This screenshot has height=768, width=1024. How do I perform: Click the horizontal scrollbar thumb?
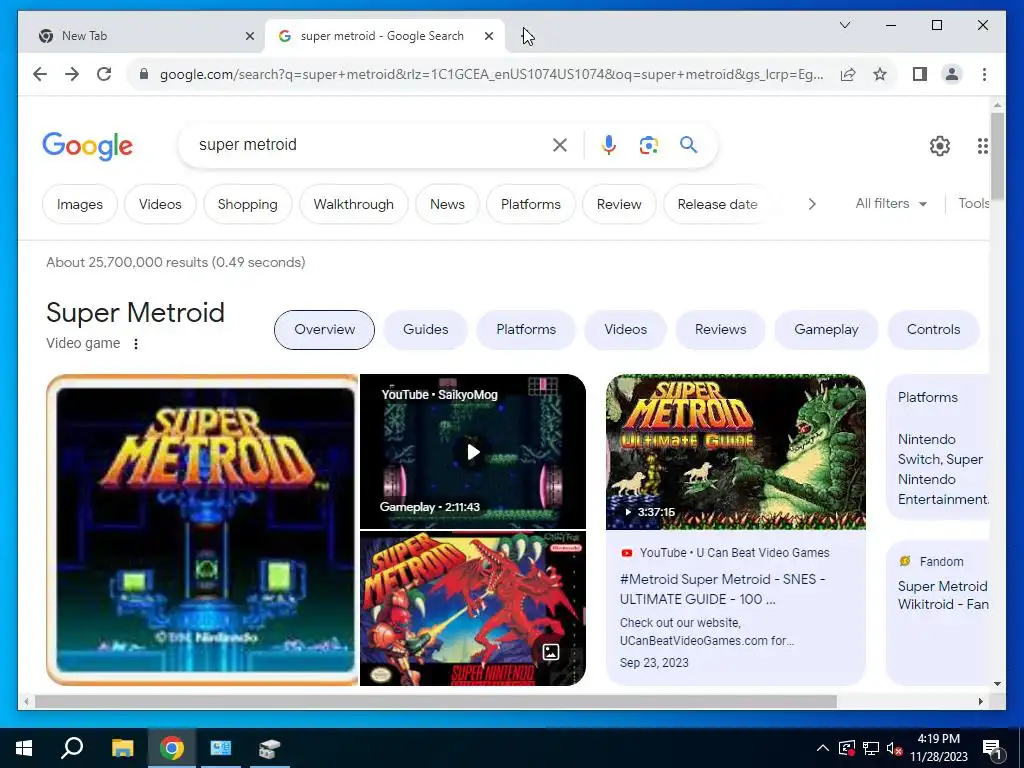tap(436, 701)
